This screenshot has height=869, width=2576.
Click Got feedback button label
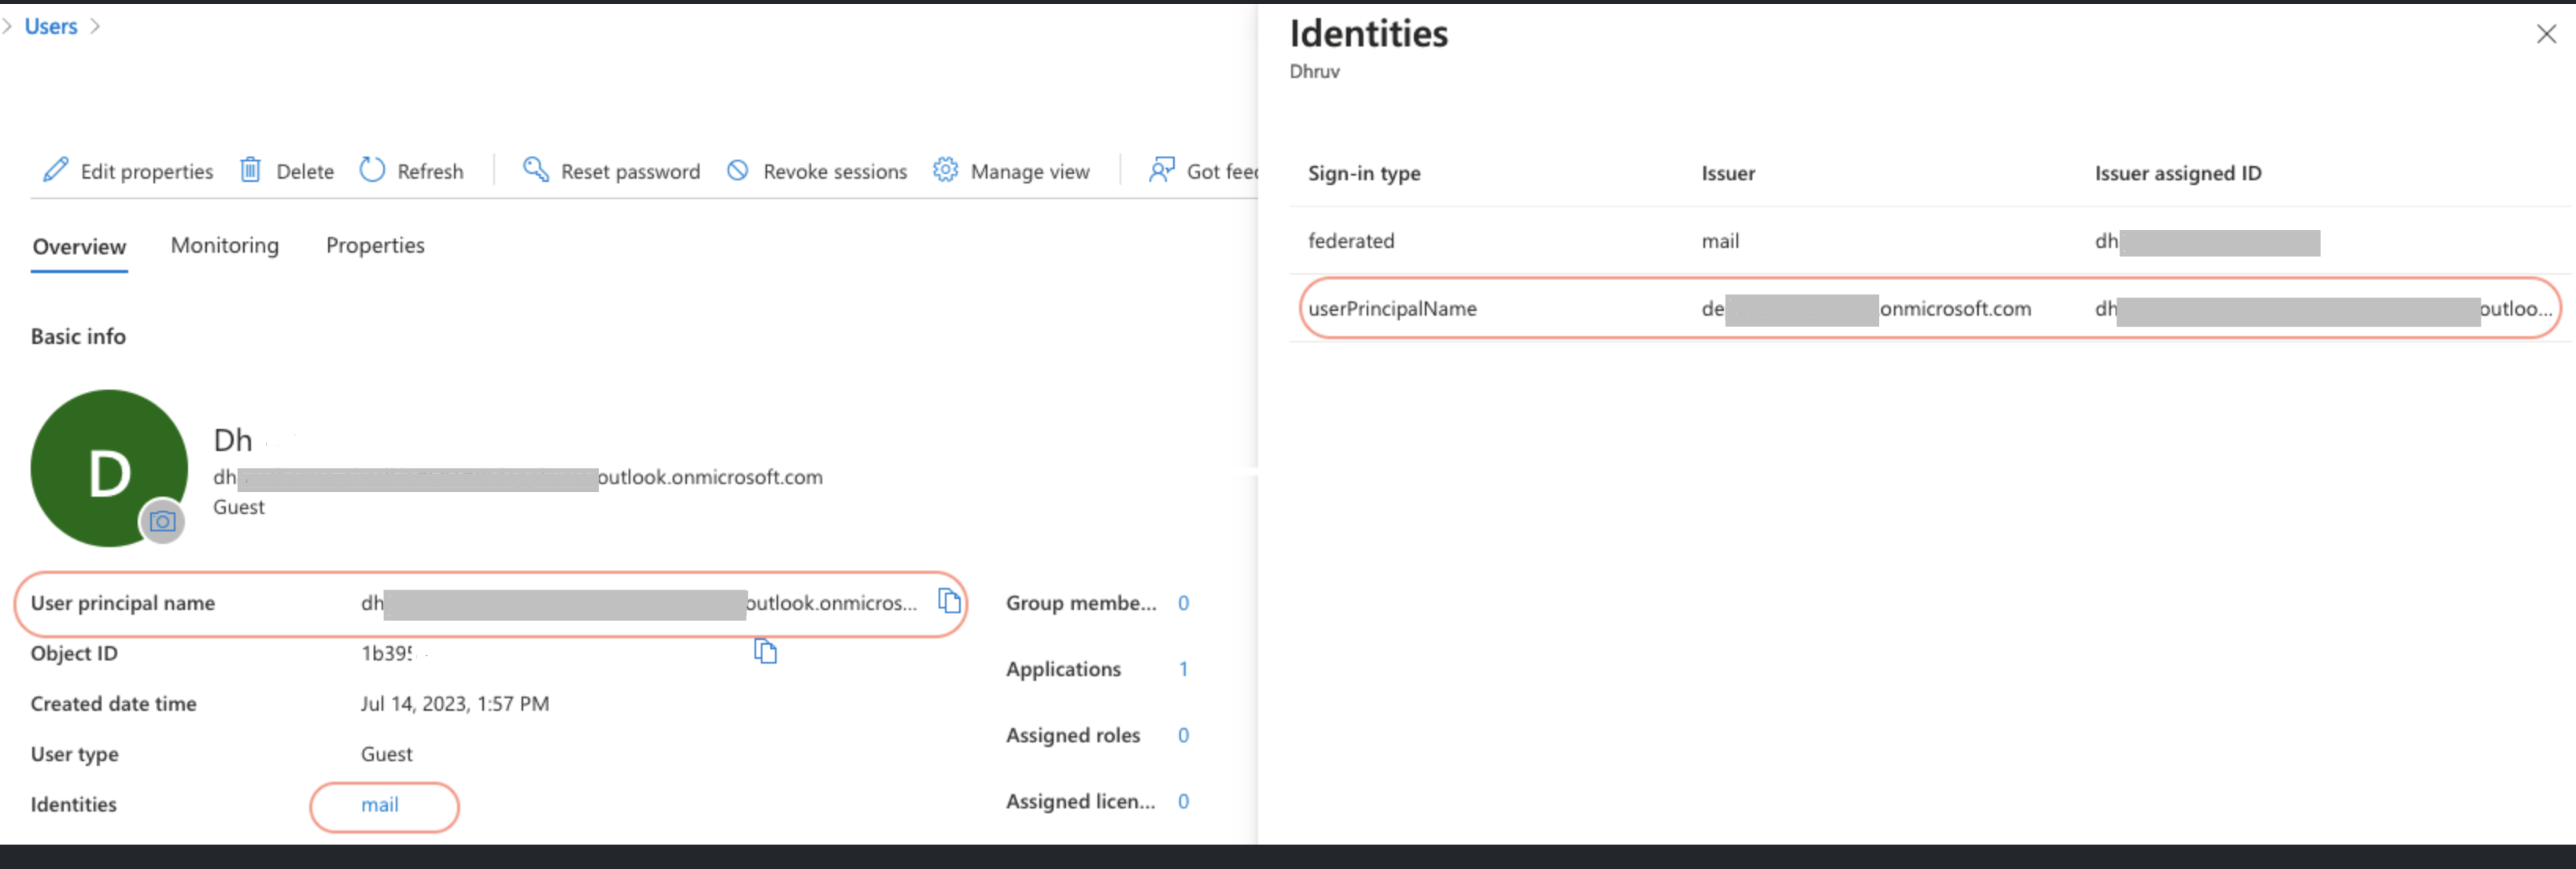[x=1221, y=172]
